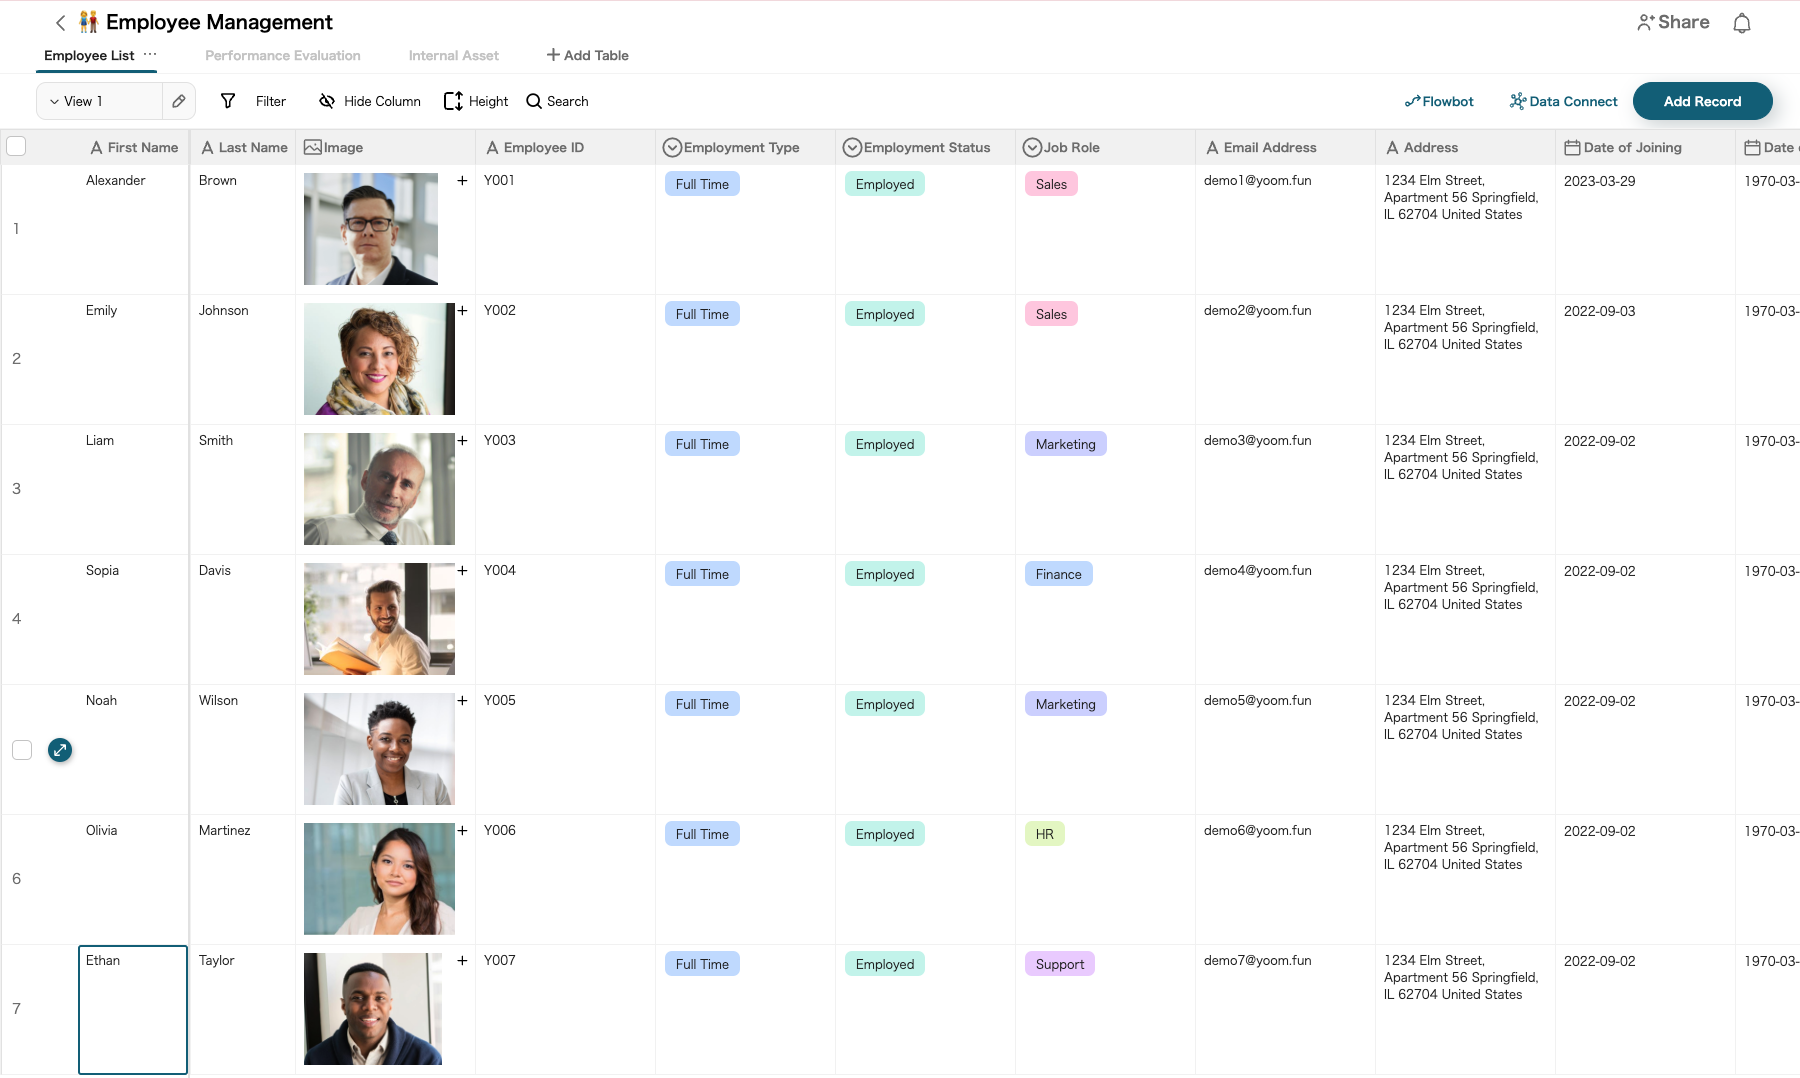The width and height of the screenshot is (1800, 1078).
Task: Open Olivia Martinez's photo thumbnail
Action: pos(379,879)
